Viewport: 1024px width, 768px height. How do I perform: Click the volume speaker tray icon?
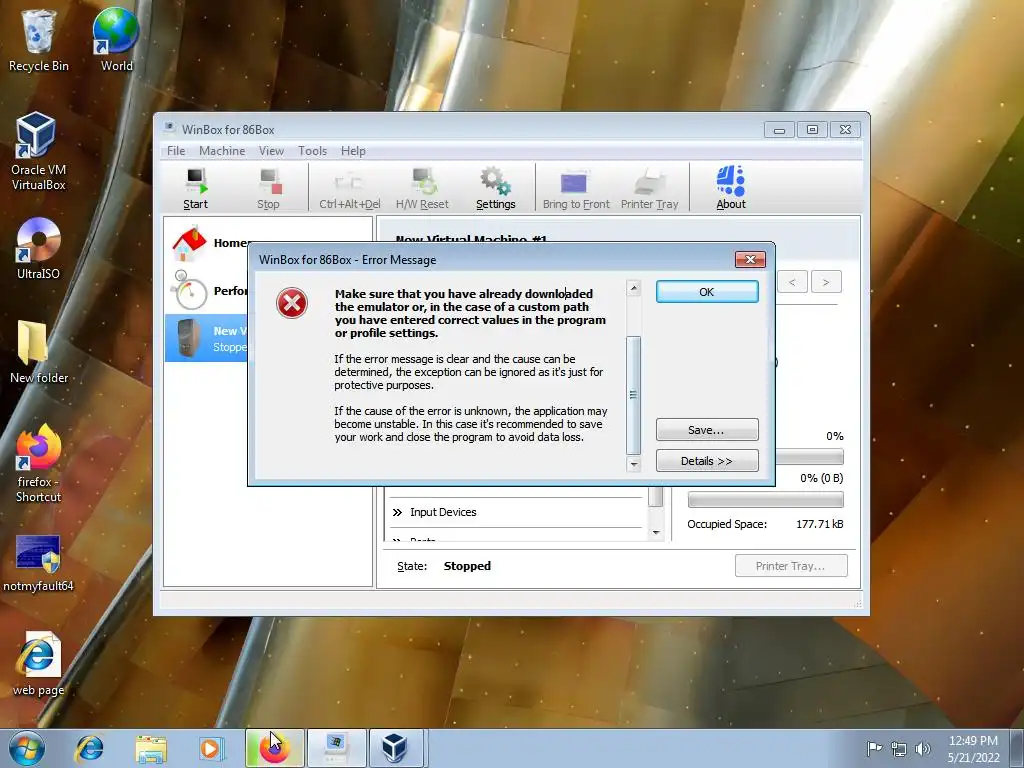point(923,748)
